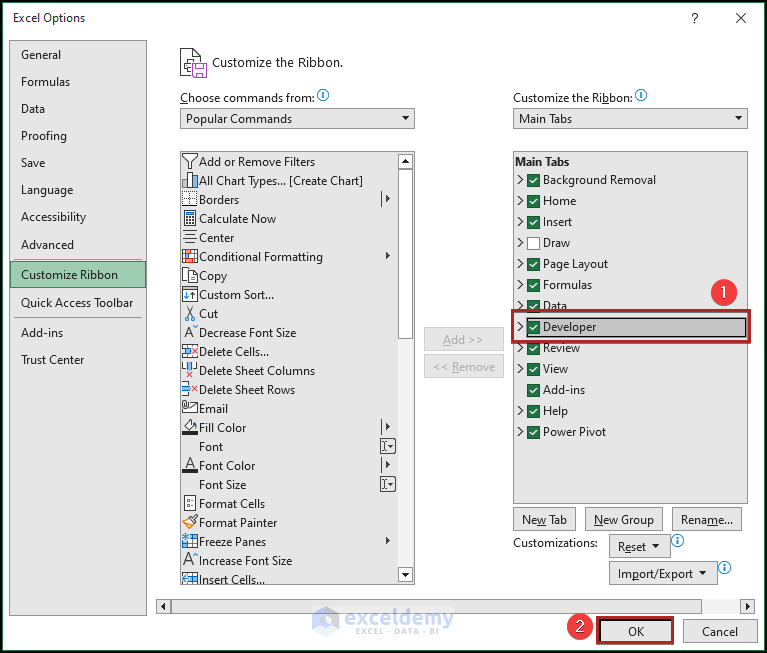Open the Reset customizations dropdown
Image resolution: width=767 pixels, height=653 pixels.
[639, 546]
